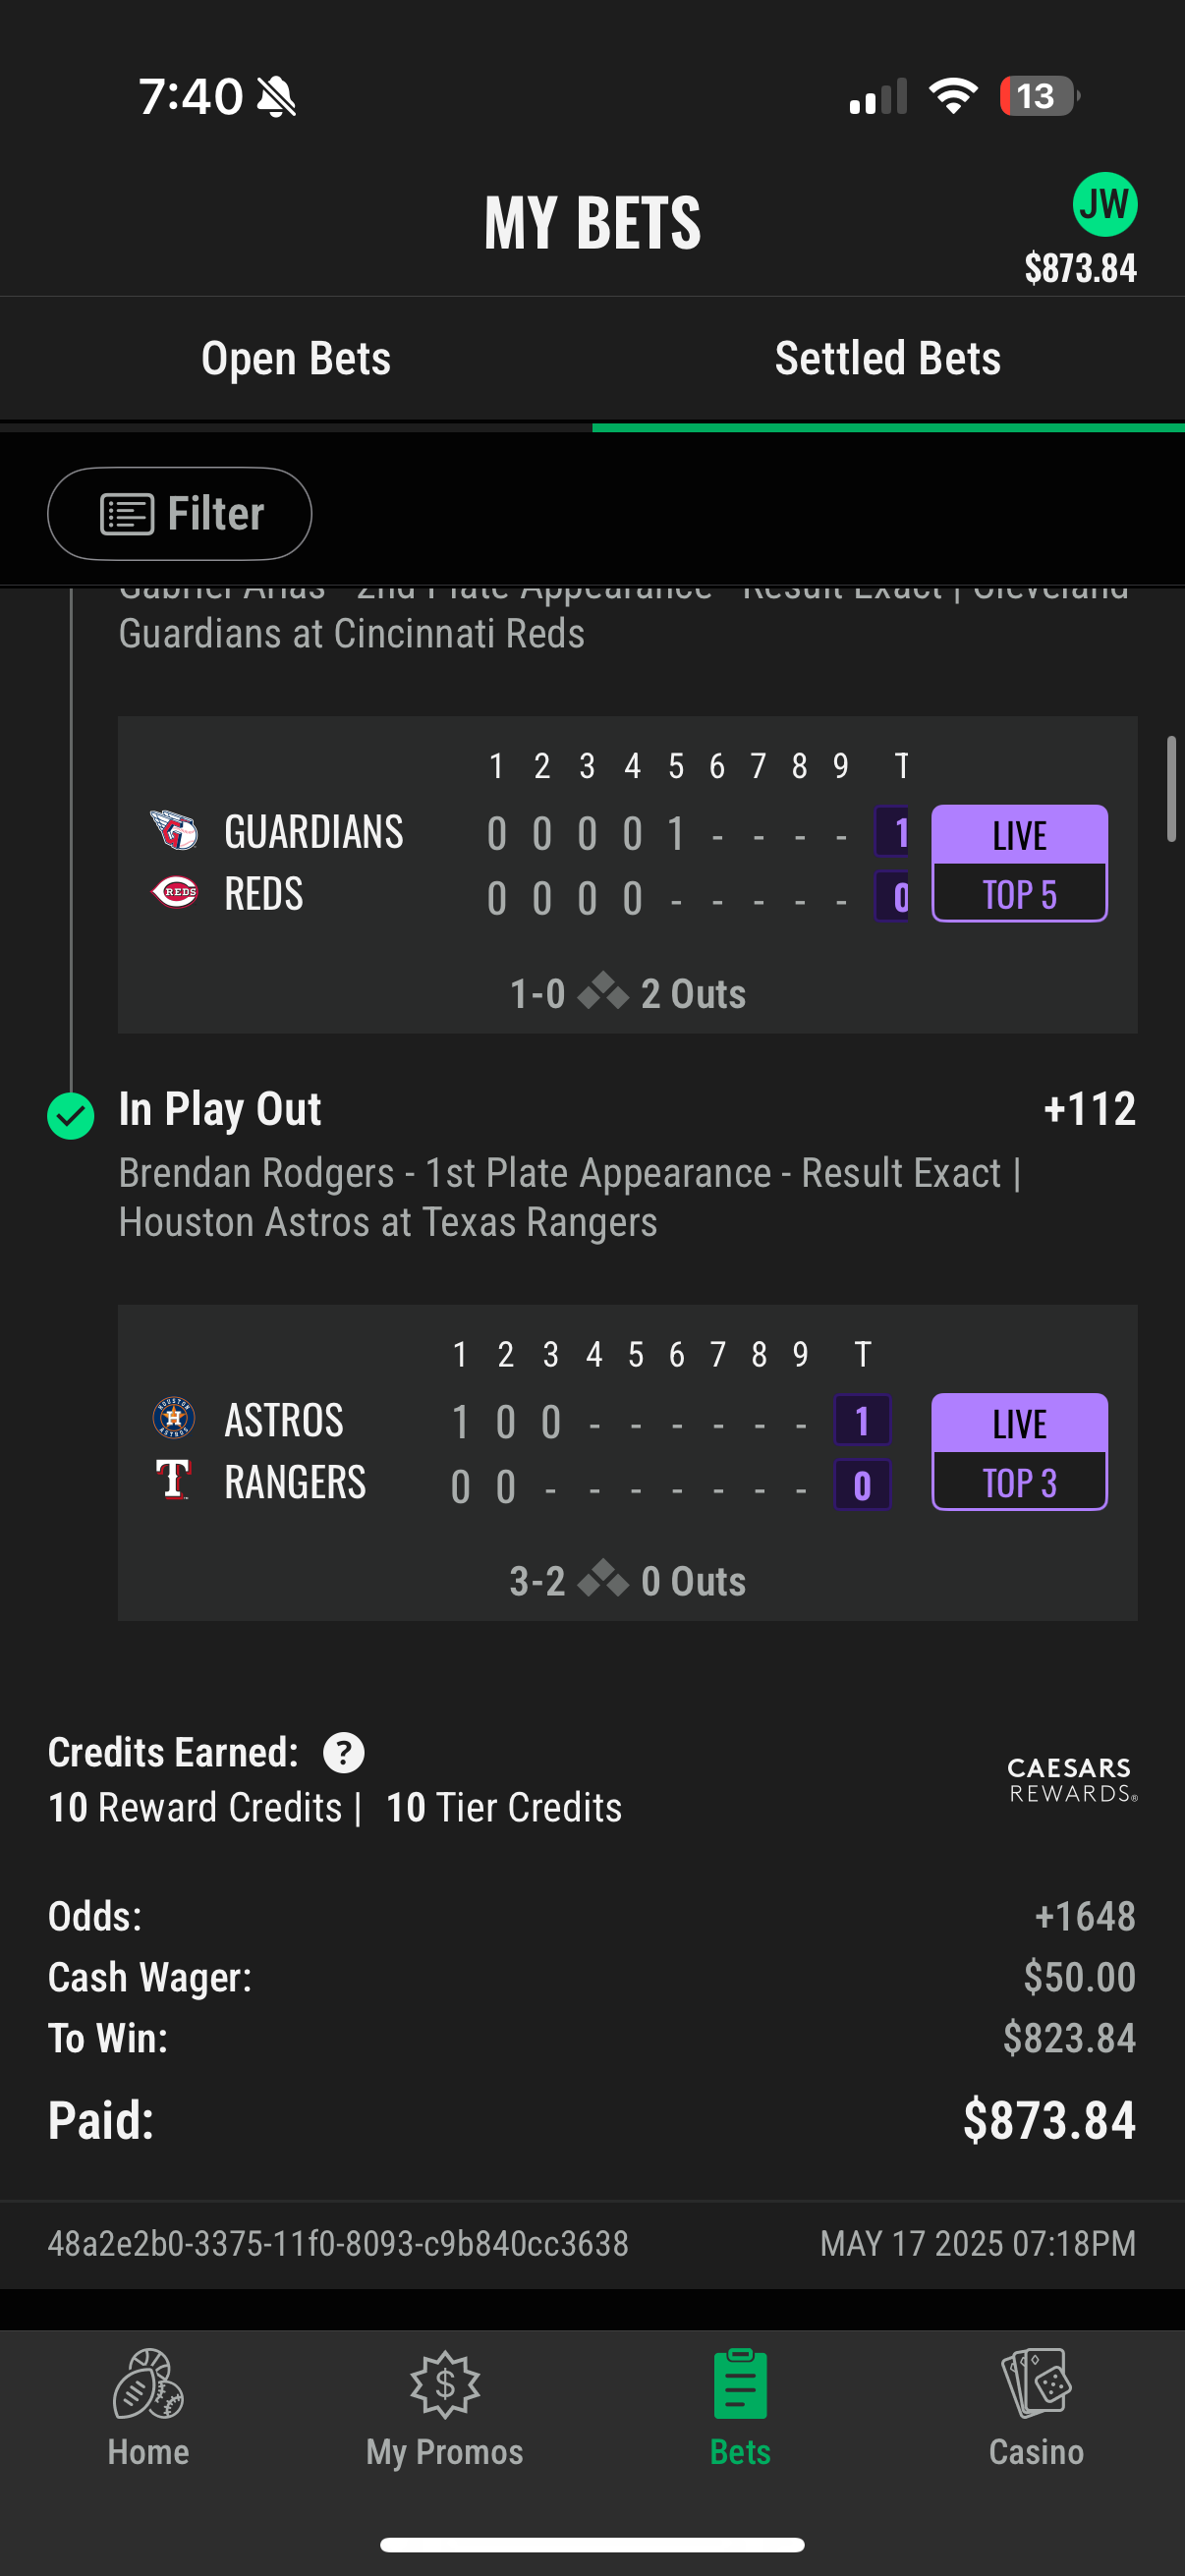Tap the Cleveland Guardians team logo
The height and width of the screenshot is (2576, 1185).
[174, 830]
